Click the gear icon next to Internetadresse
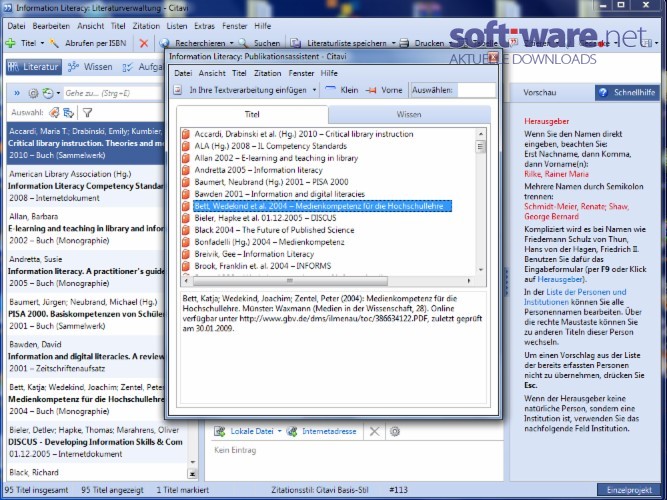The width and height of the screenshot is (667, 500). click(x=395, y=431)
